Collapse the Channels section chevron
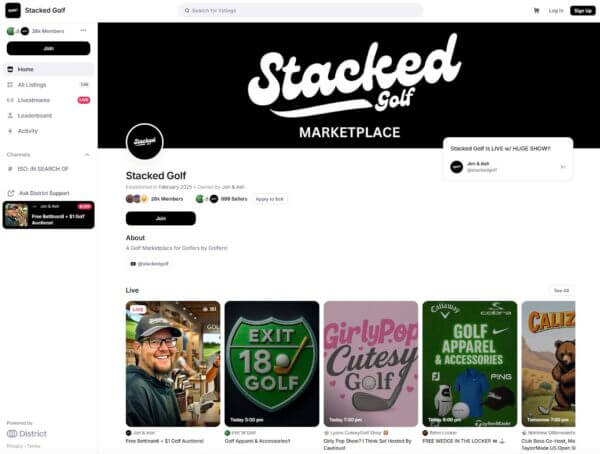The height and width of the screenshot is (454, 600). [87, 155]
